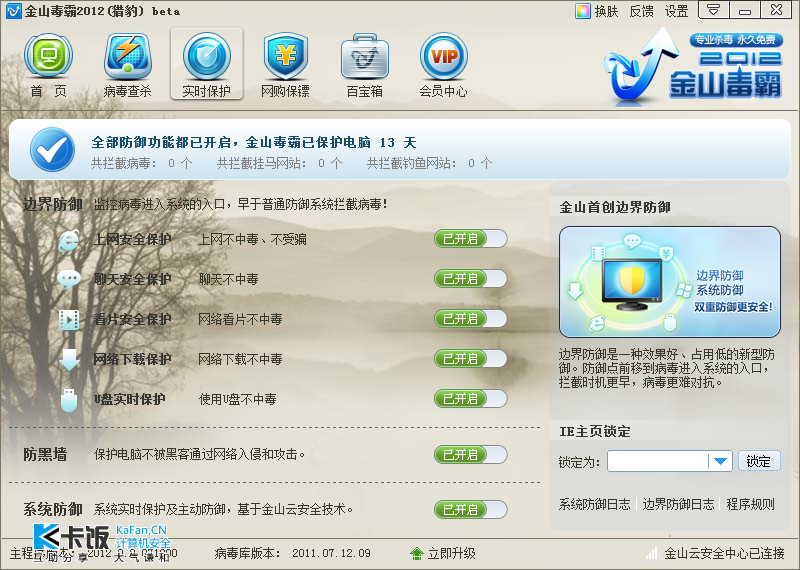Click 金山云安全中心已连接 status text
This screenshot has height=570, width=800.
click(x=724, y=553)
